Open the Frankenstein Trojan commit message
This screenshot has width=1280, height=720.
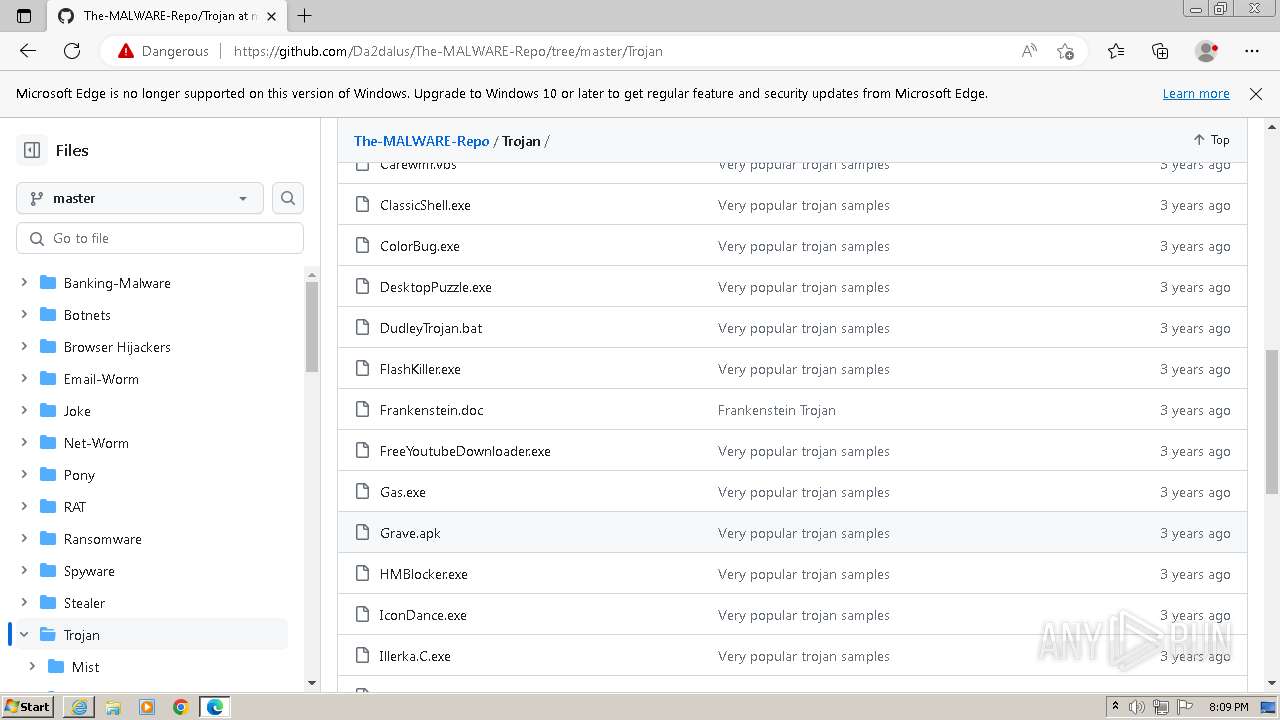pyautogui.click(x=777, y=410)
